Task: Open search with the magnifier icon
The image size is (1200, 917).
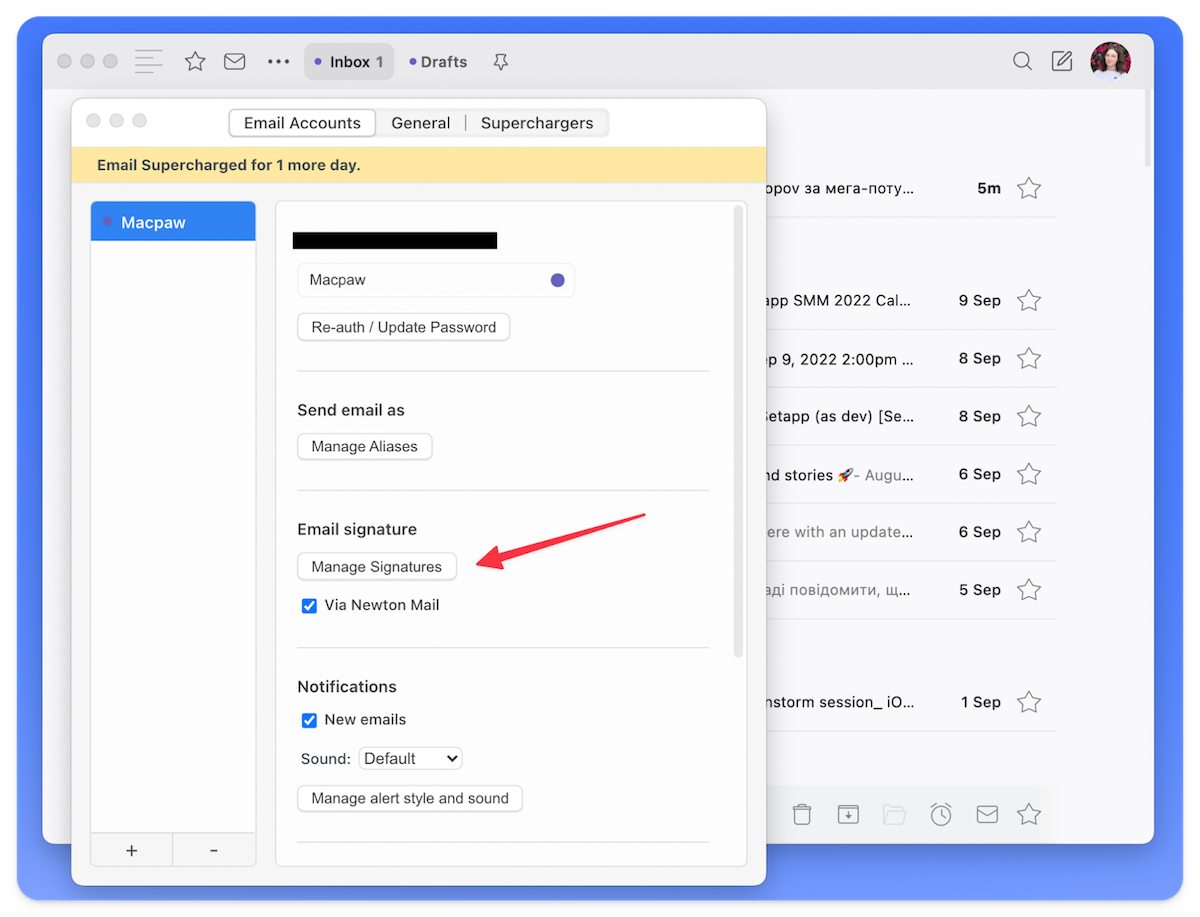Action: [1022, 61]
